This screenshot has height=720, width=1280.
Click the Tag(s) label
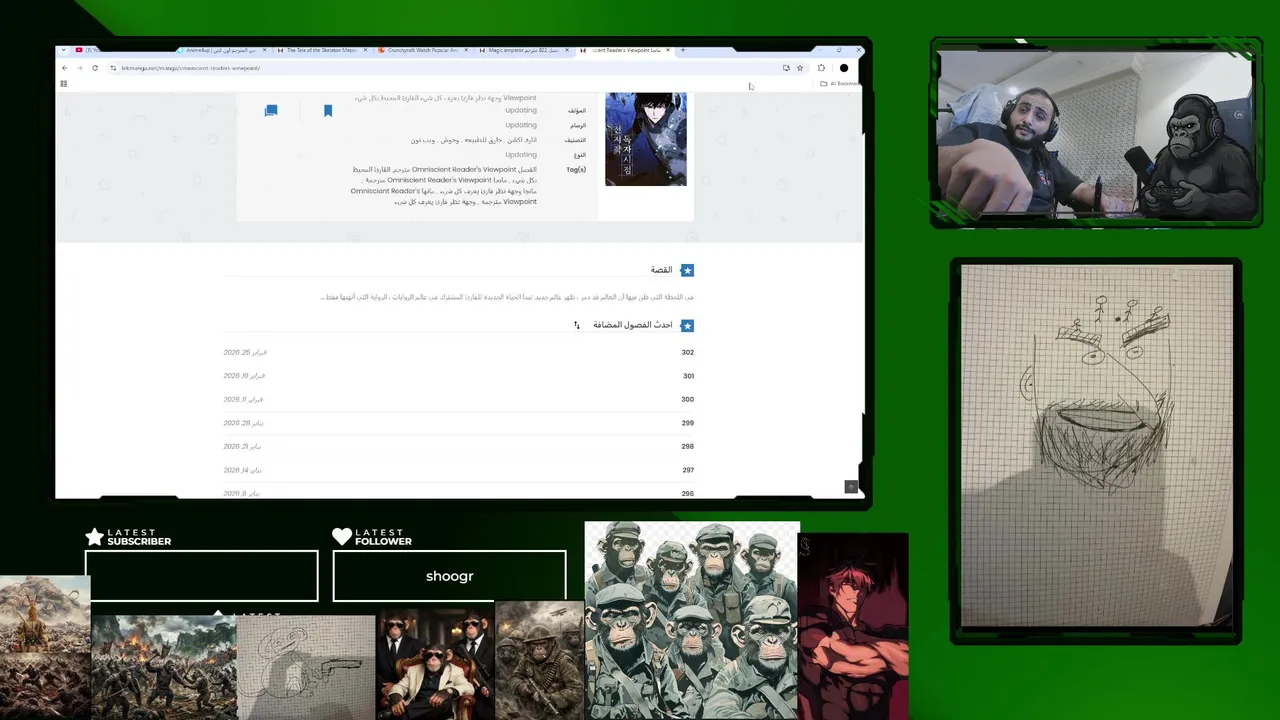click(576, 170)
